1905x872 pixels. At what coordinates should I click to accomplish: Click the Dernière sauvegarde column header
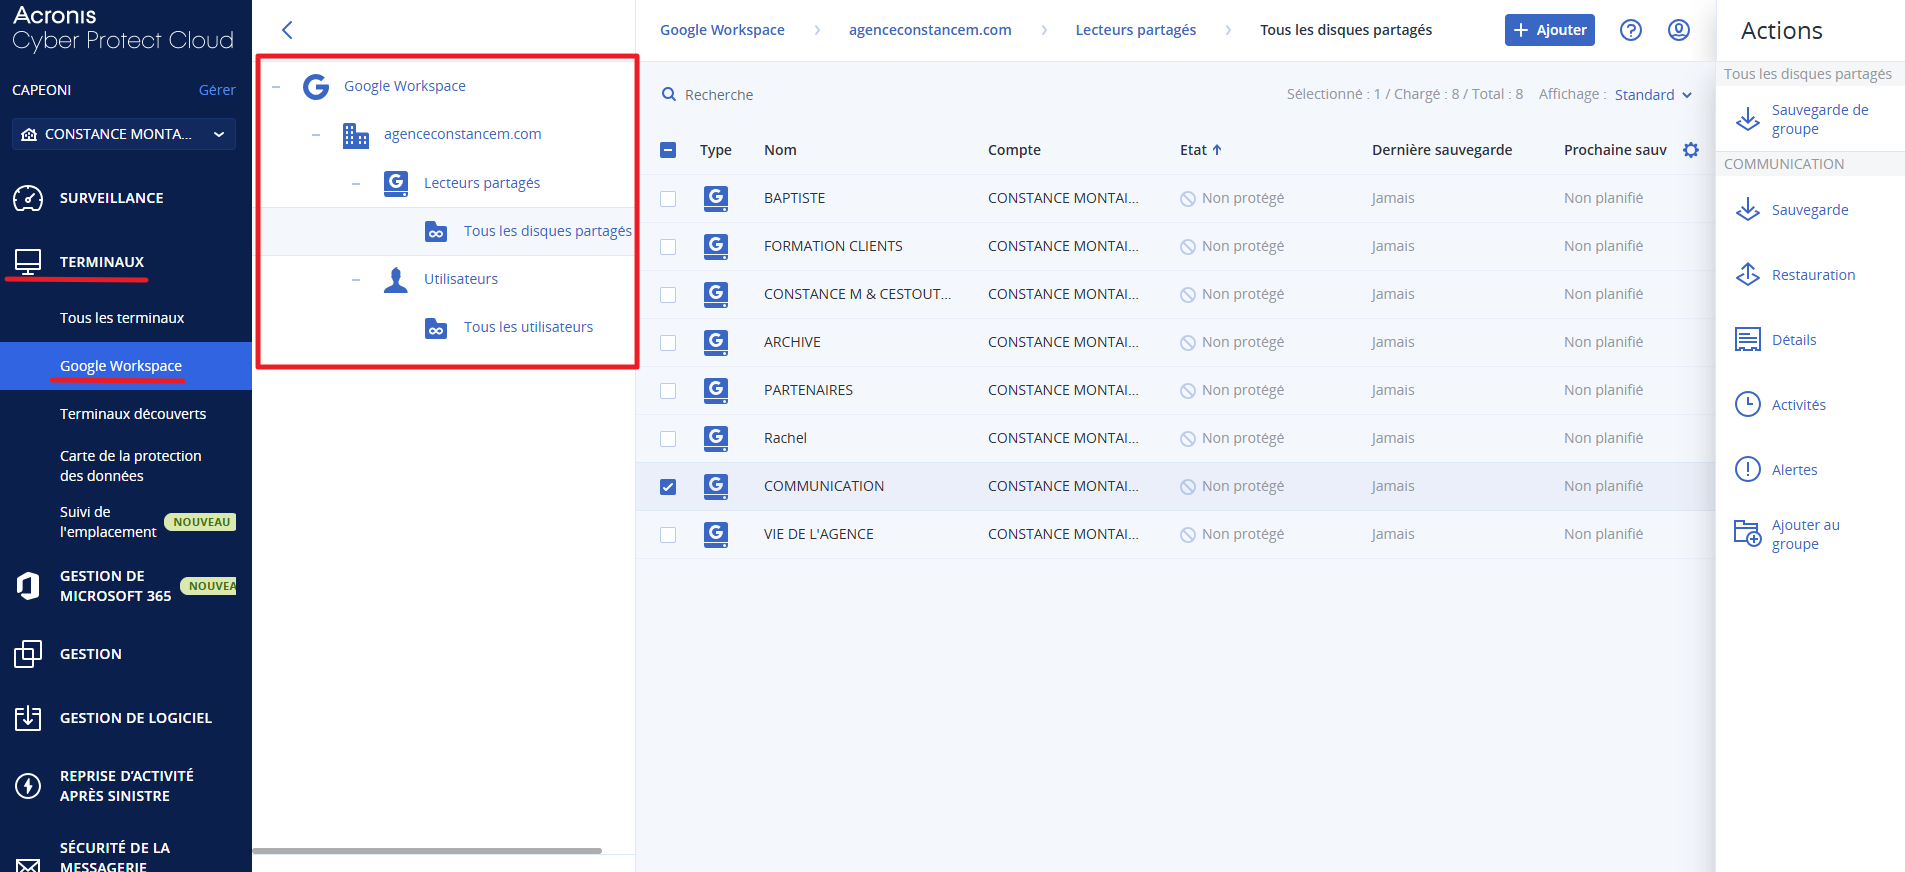pos(1442,150)
